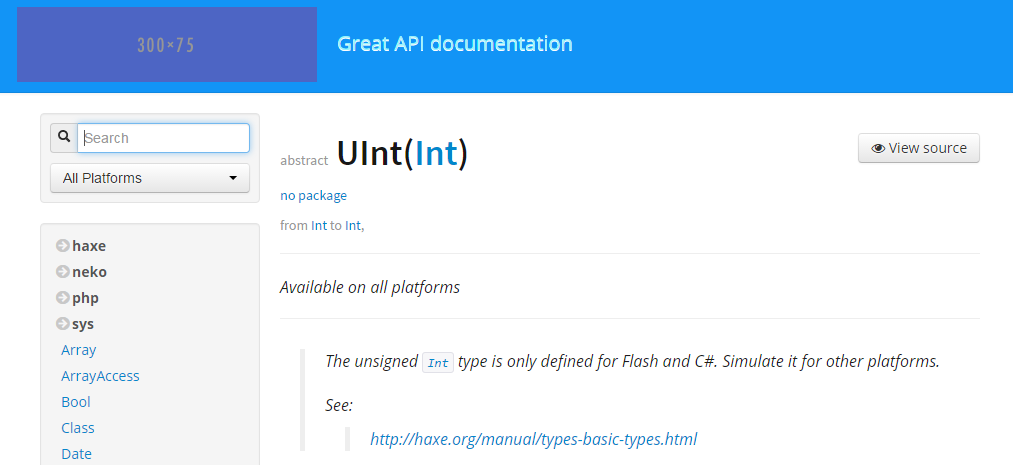
Task: Open the Date type link
Action: (76, 453)
